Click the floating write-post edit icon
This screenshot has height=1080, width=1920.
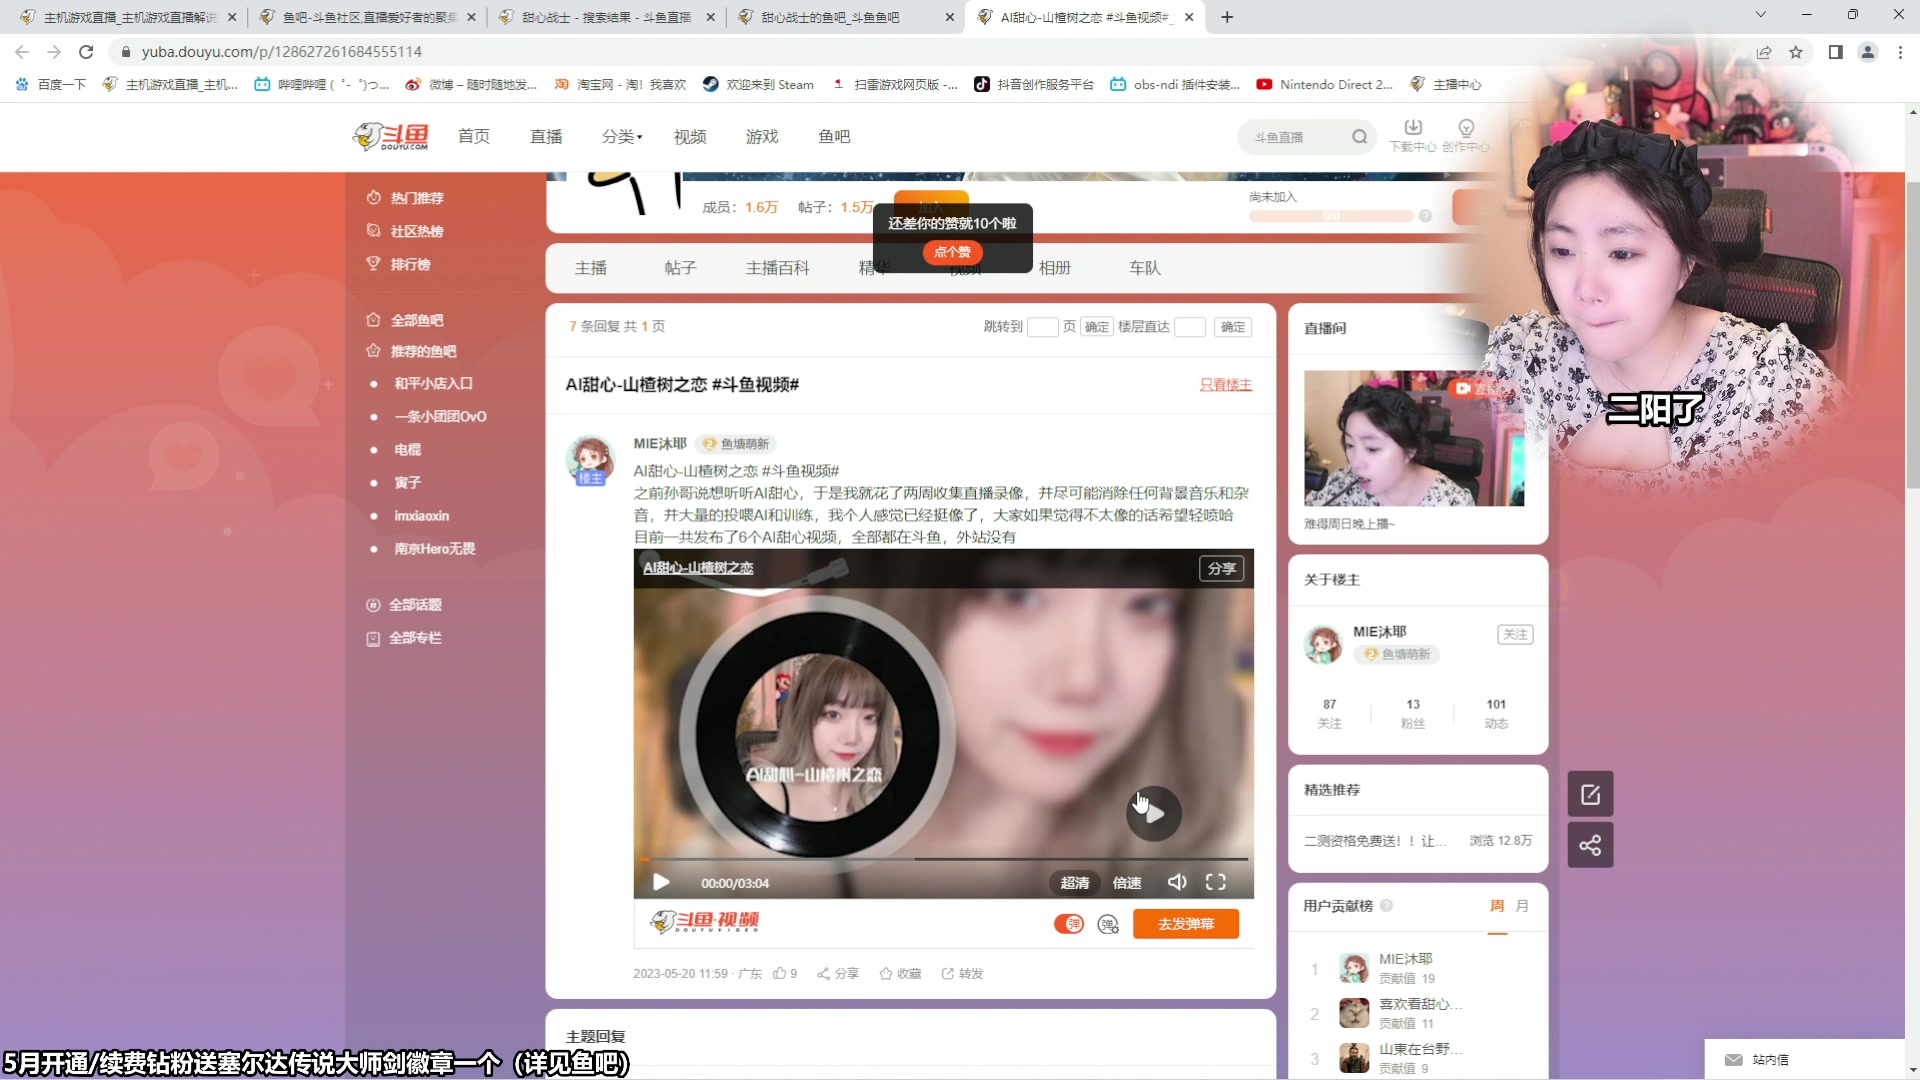(x=1590, y=795)
